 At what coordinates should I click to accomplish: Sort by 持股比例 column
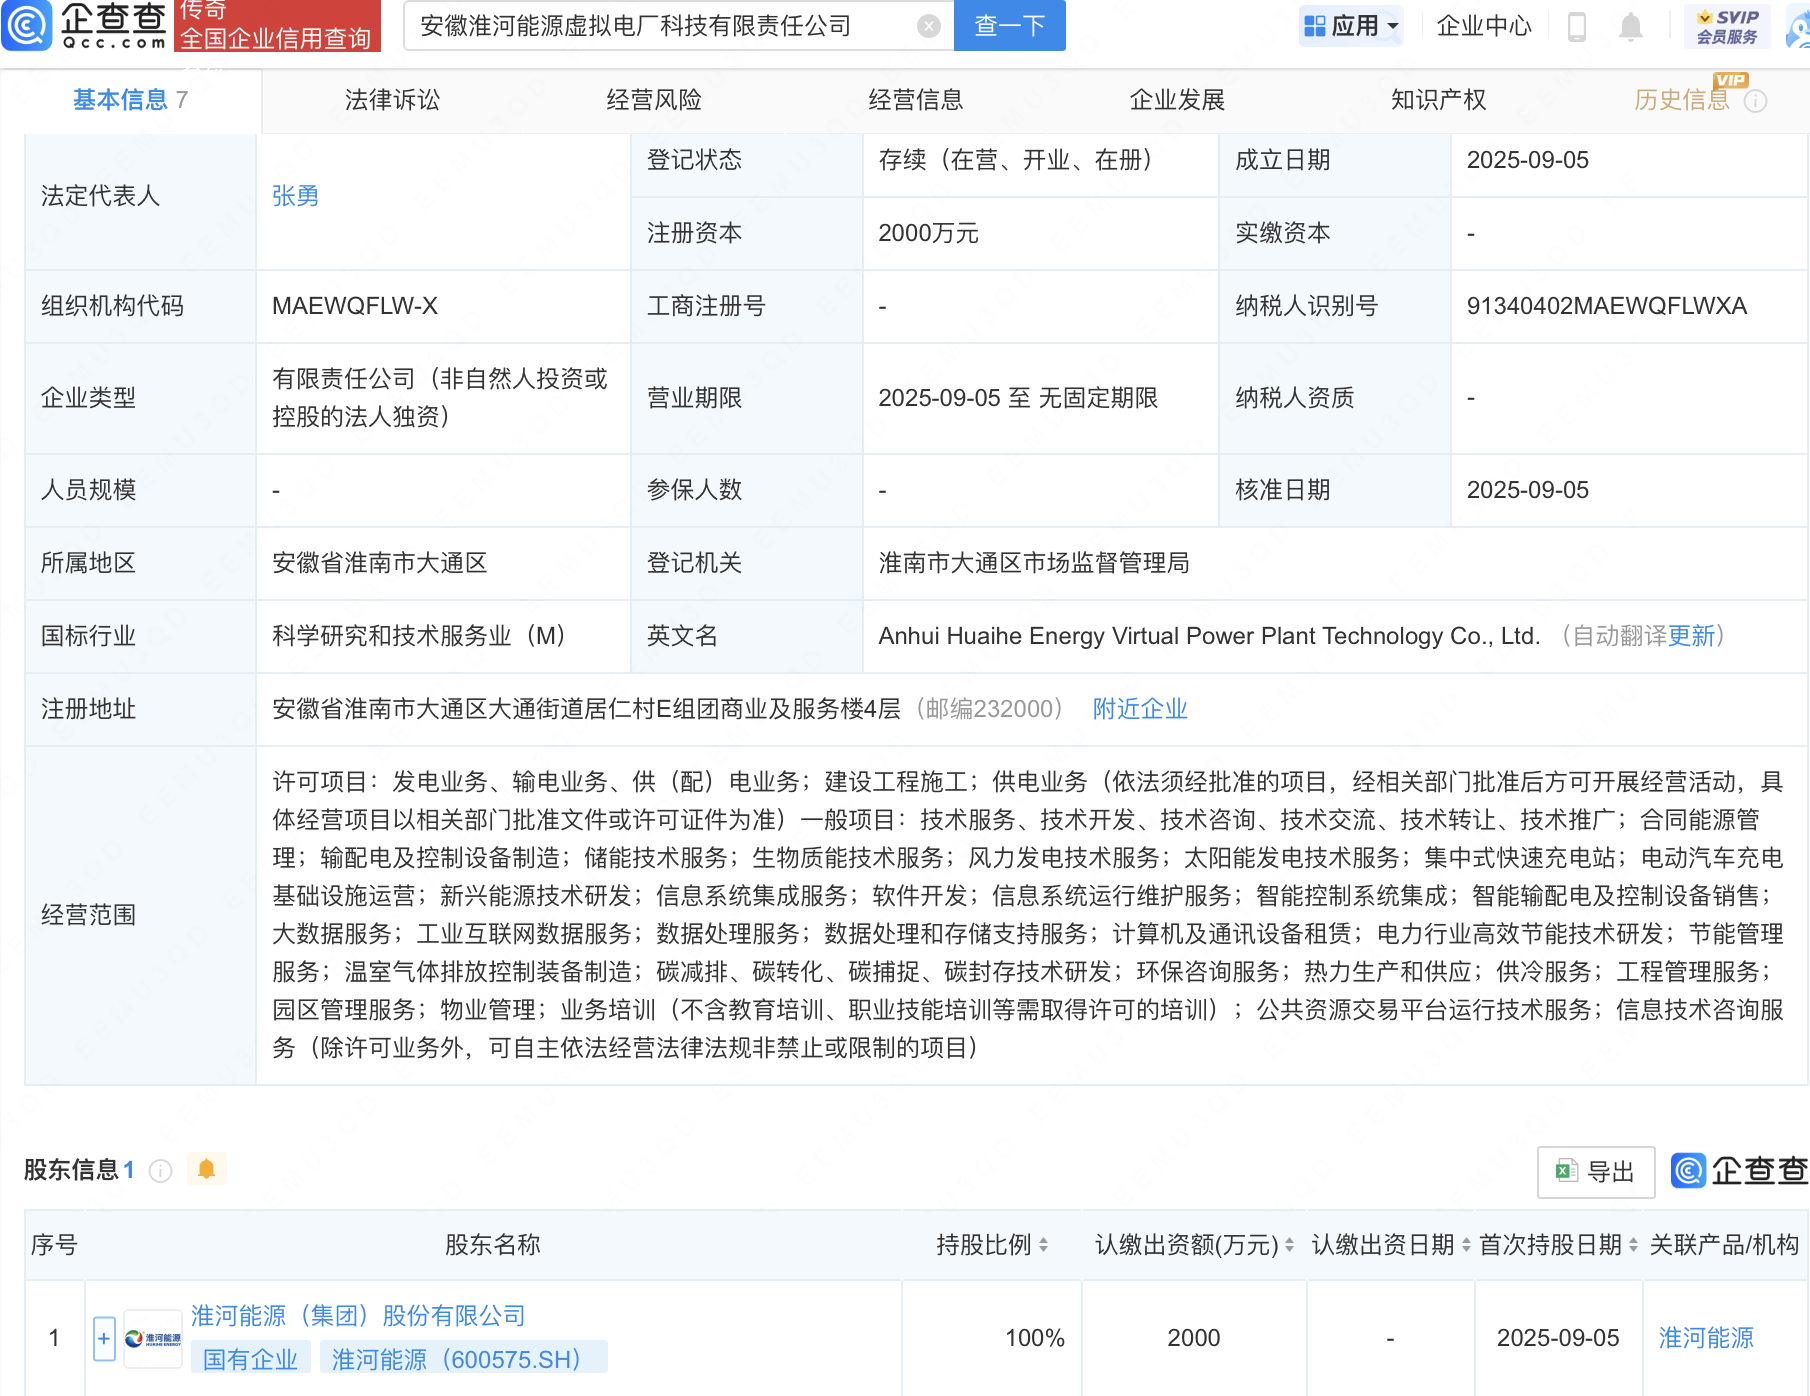pyautogui.click(x=1043, y=1245)
